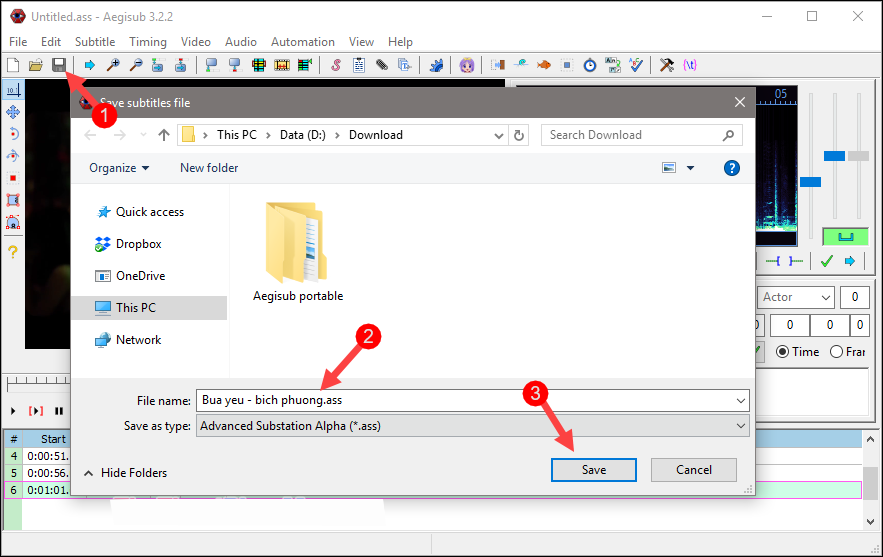This screenshot has height=557, width=883.
Task: Select the Rectangular clip visual tool
Action: click(x=13, y=200)
